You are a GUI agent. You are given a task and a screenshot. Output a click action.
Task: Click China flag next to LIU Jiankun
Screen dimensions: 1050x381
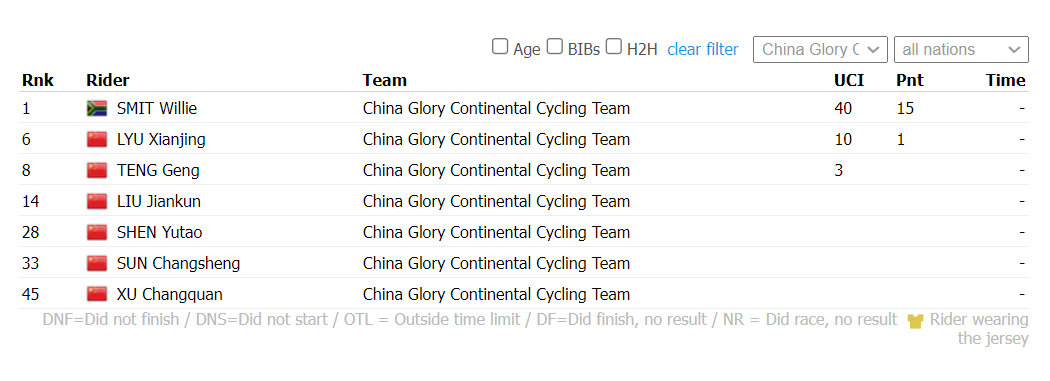[x=97, y=201]
